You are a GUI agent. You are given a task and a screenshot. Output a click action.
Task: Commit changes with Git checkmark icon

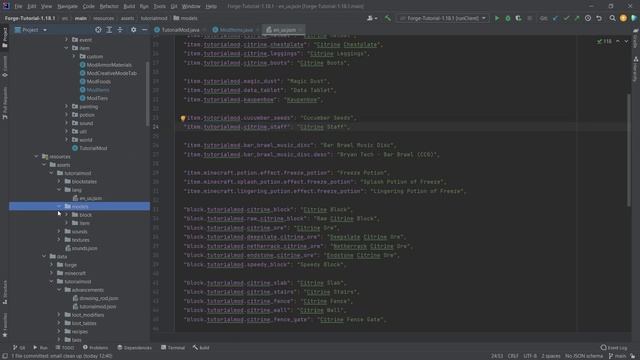pos(566,18)
